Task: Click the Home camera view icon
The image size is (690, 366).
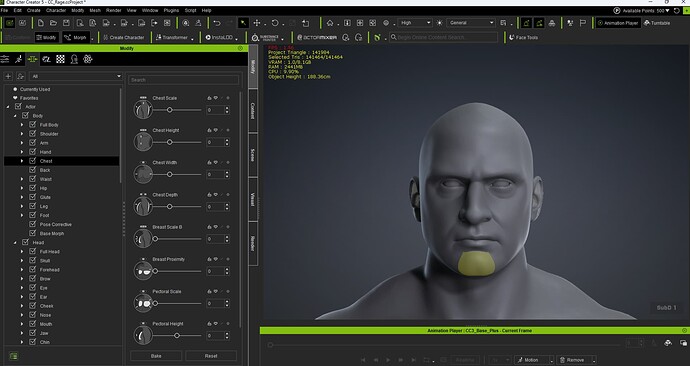Action: 330,23
